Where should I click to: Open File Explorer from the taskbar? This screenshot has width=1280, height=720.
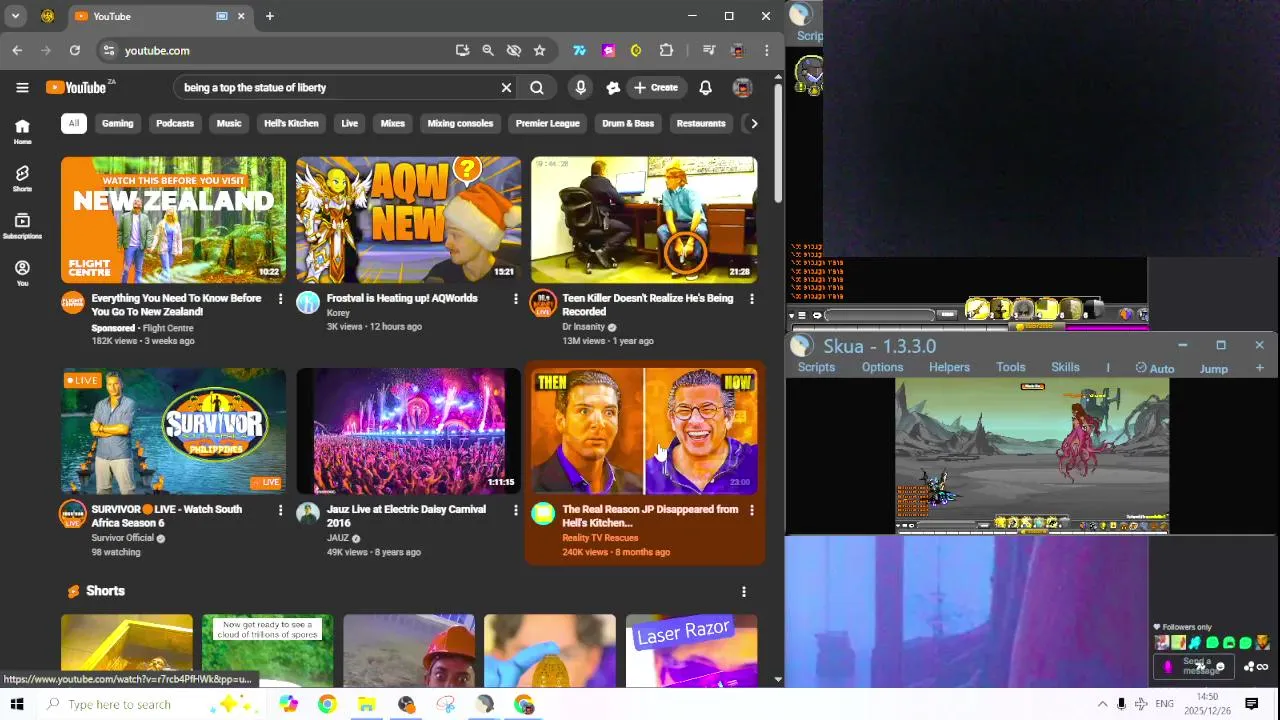pyautogui.click(x=366, y=704)
